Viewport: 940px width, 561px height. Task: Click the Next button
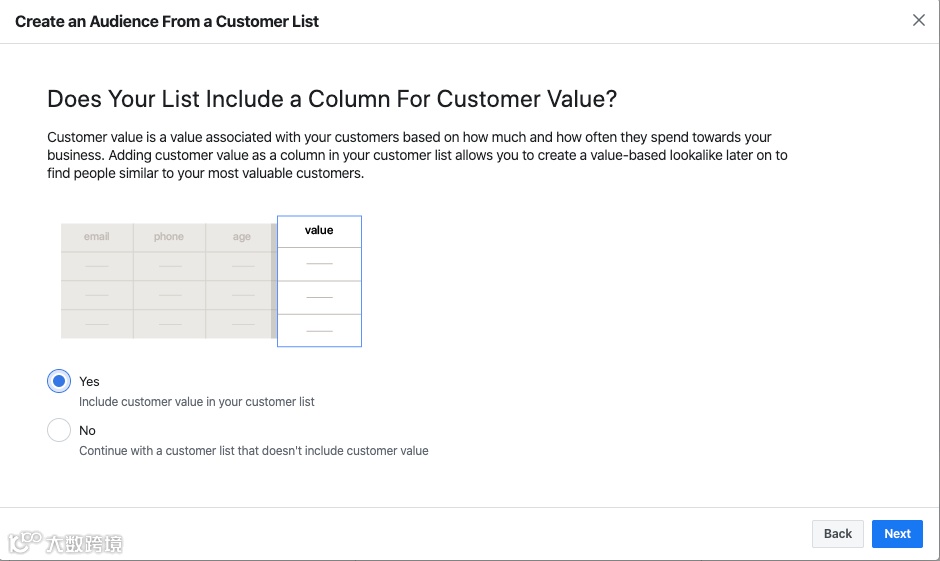[x=897, y=533]
